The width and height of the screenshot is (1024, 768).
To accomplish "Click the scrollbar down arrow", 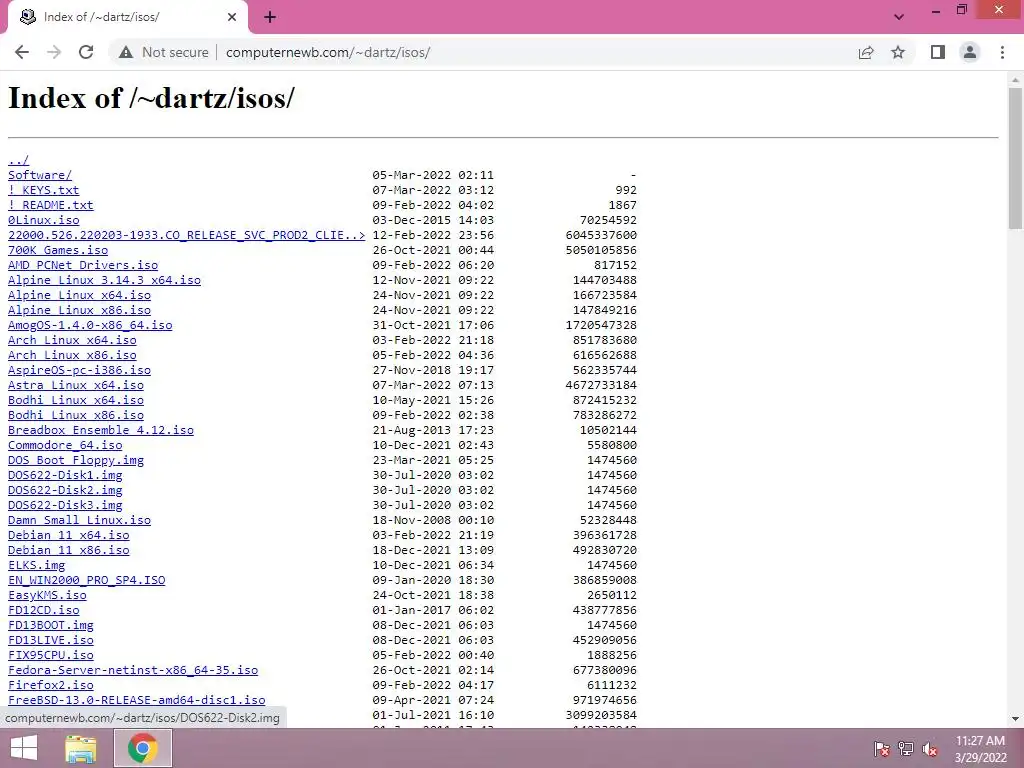I will tap(1015, 719).
